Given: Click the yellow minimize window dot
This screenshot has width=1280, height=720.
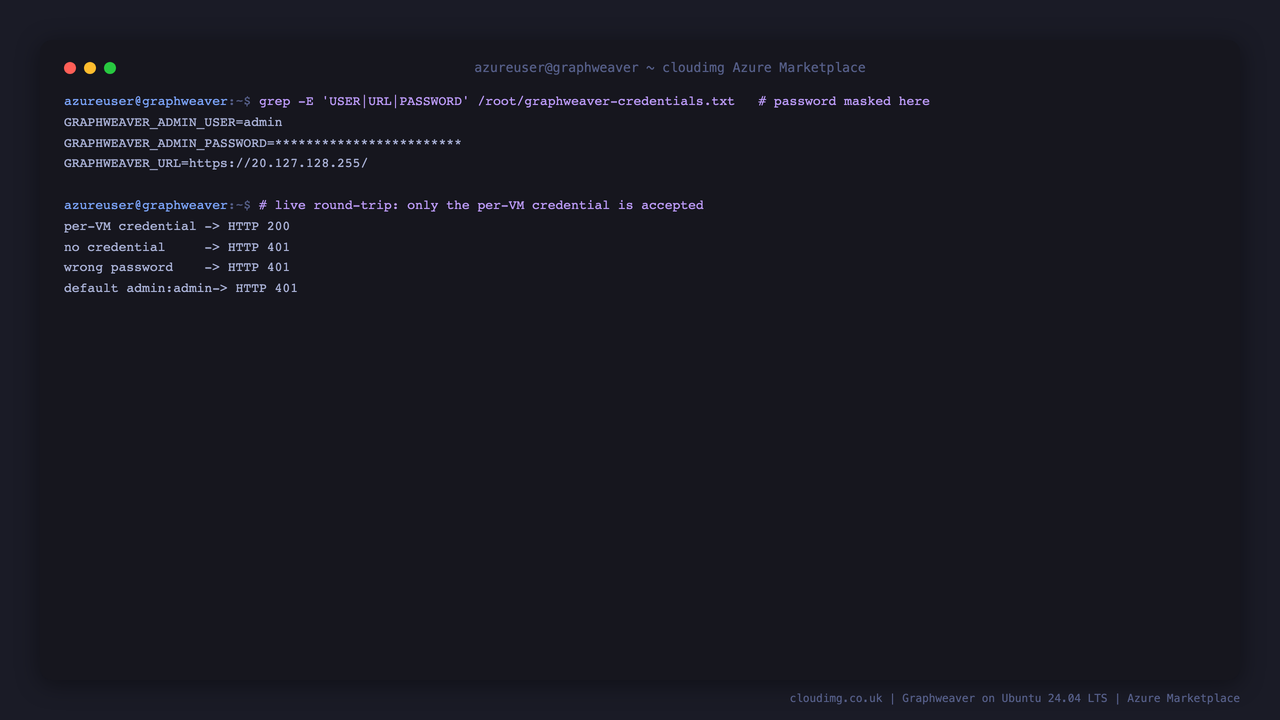Looking at the screenshot, I should point(90,68).
